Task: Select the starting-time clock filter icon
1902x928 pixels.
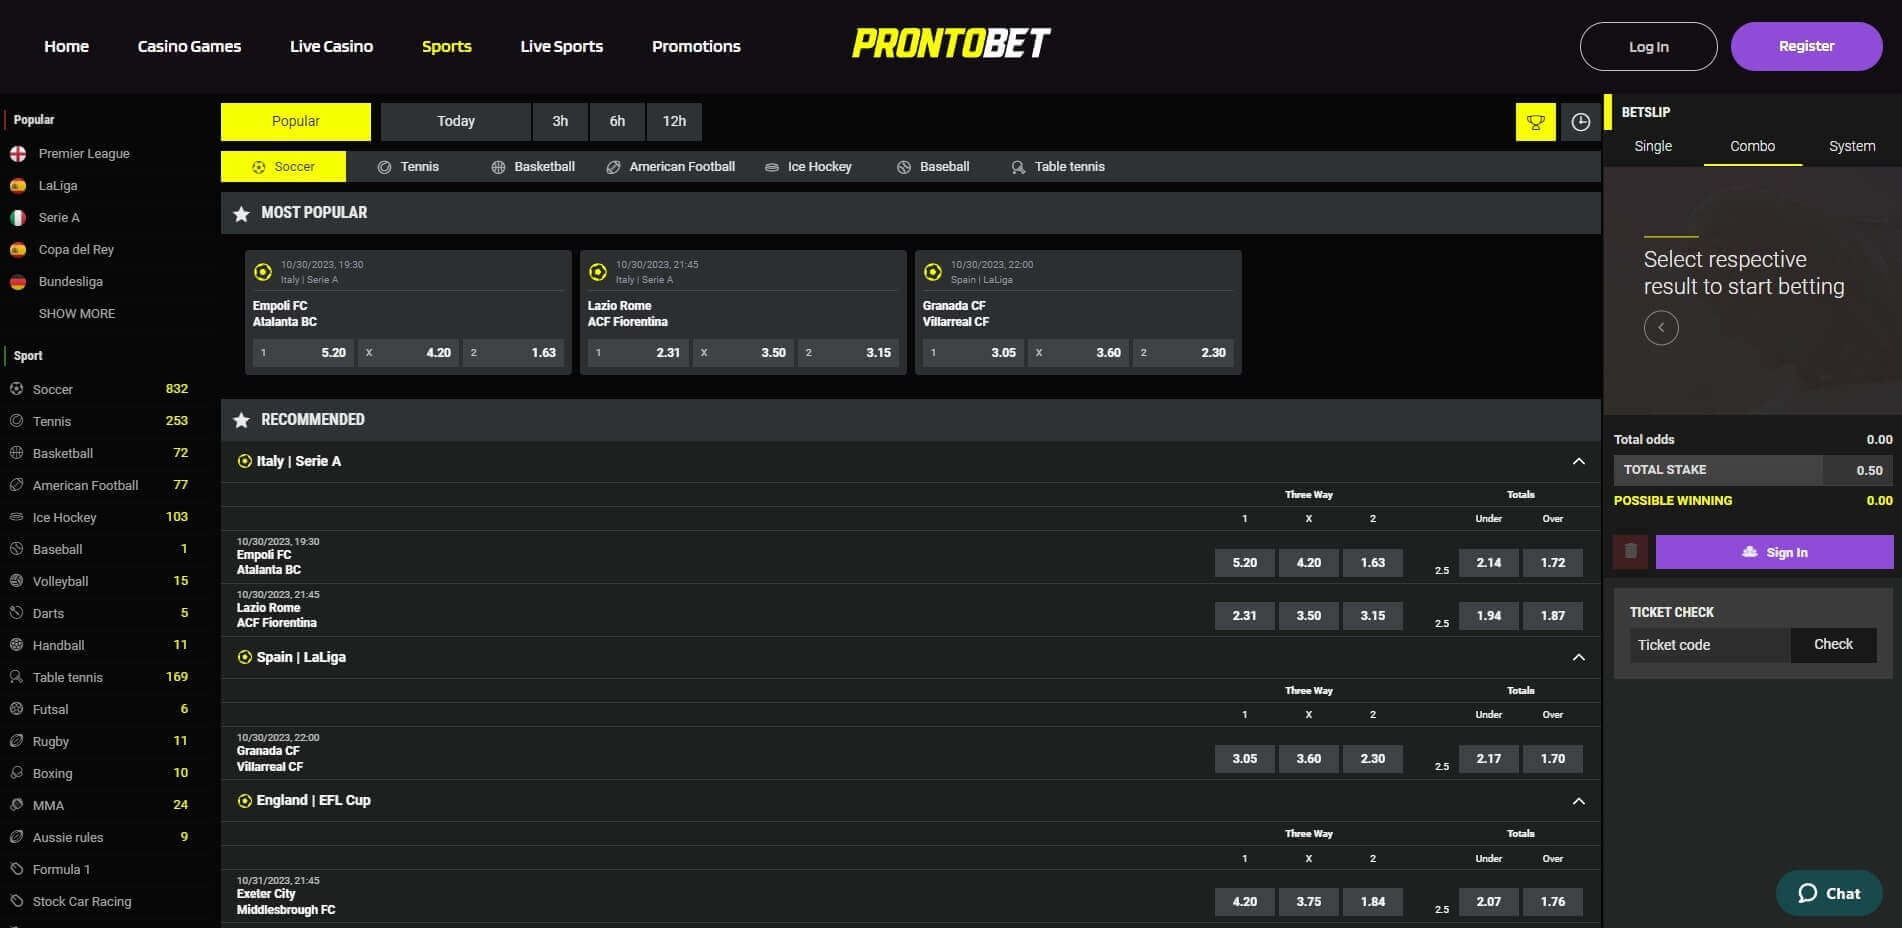Action: [1580, 121]
